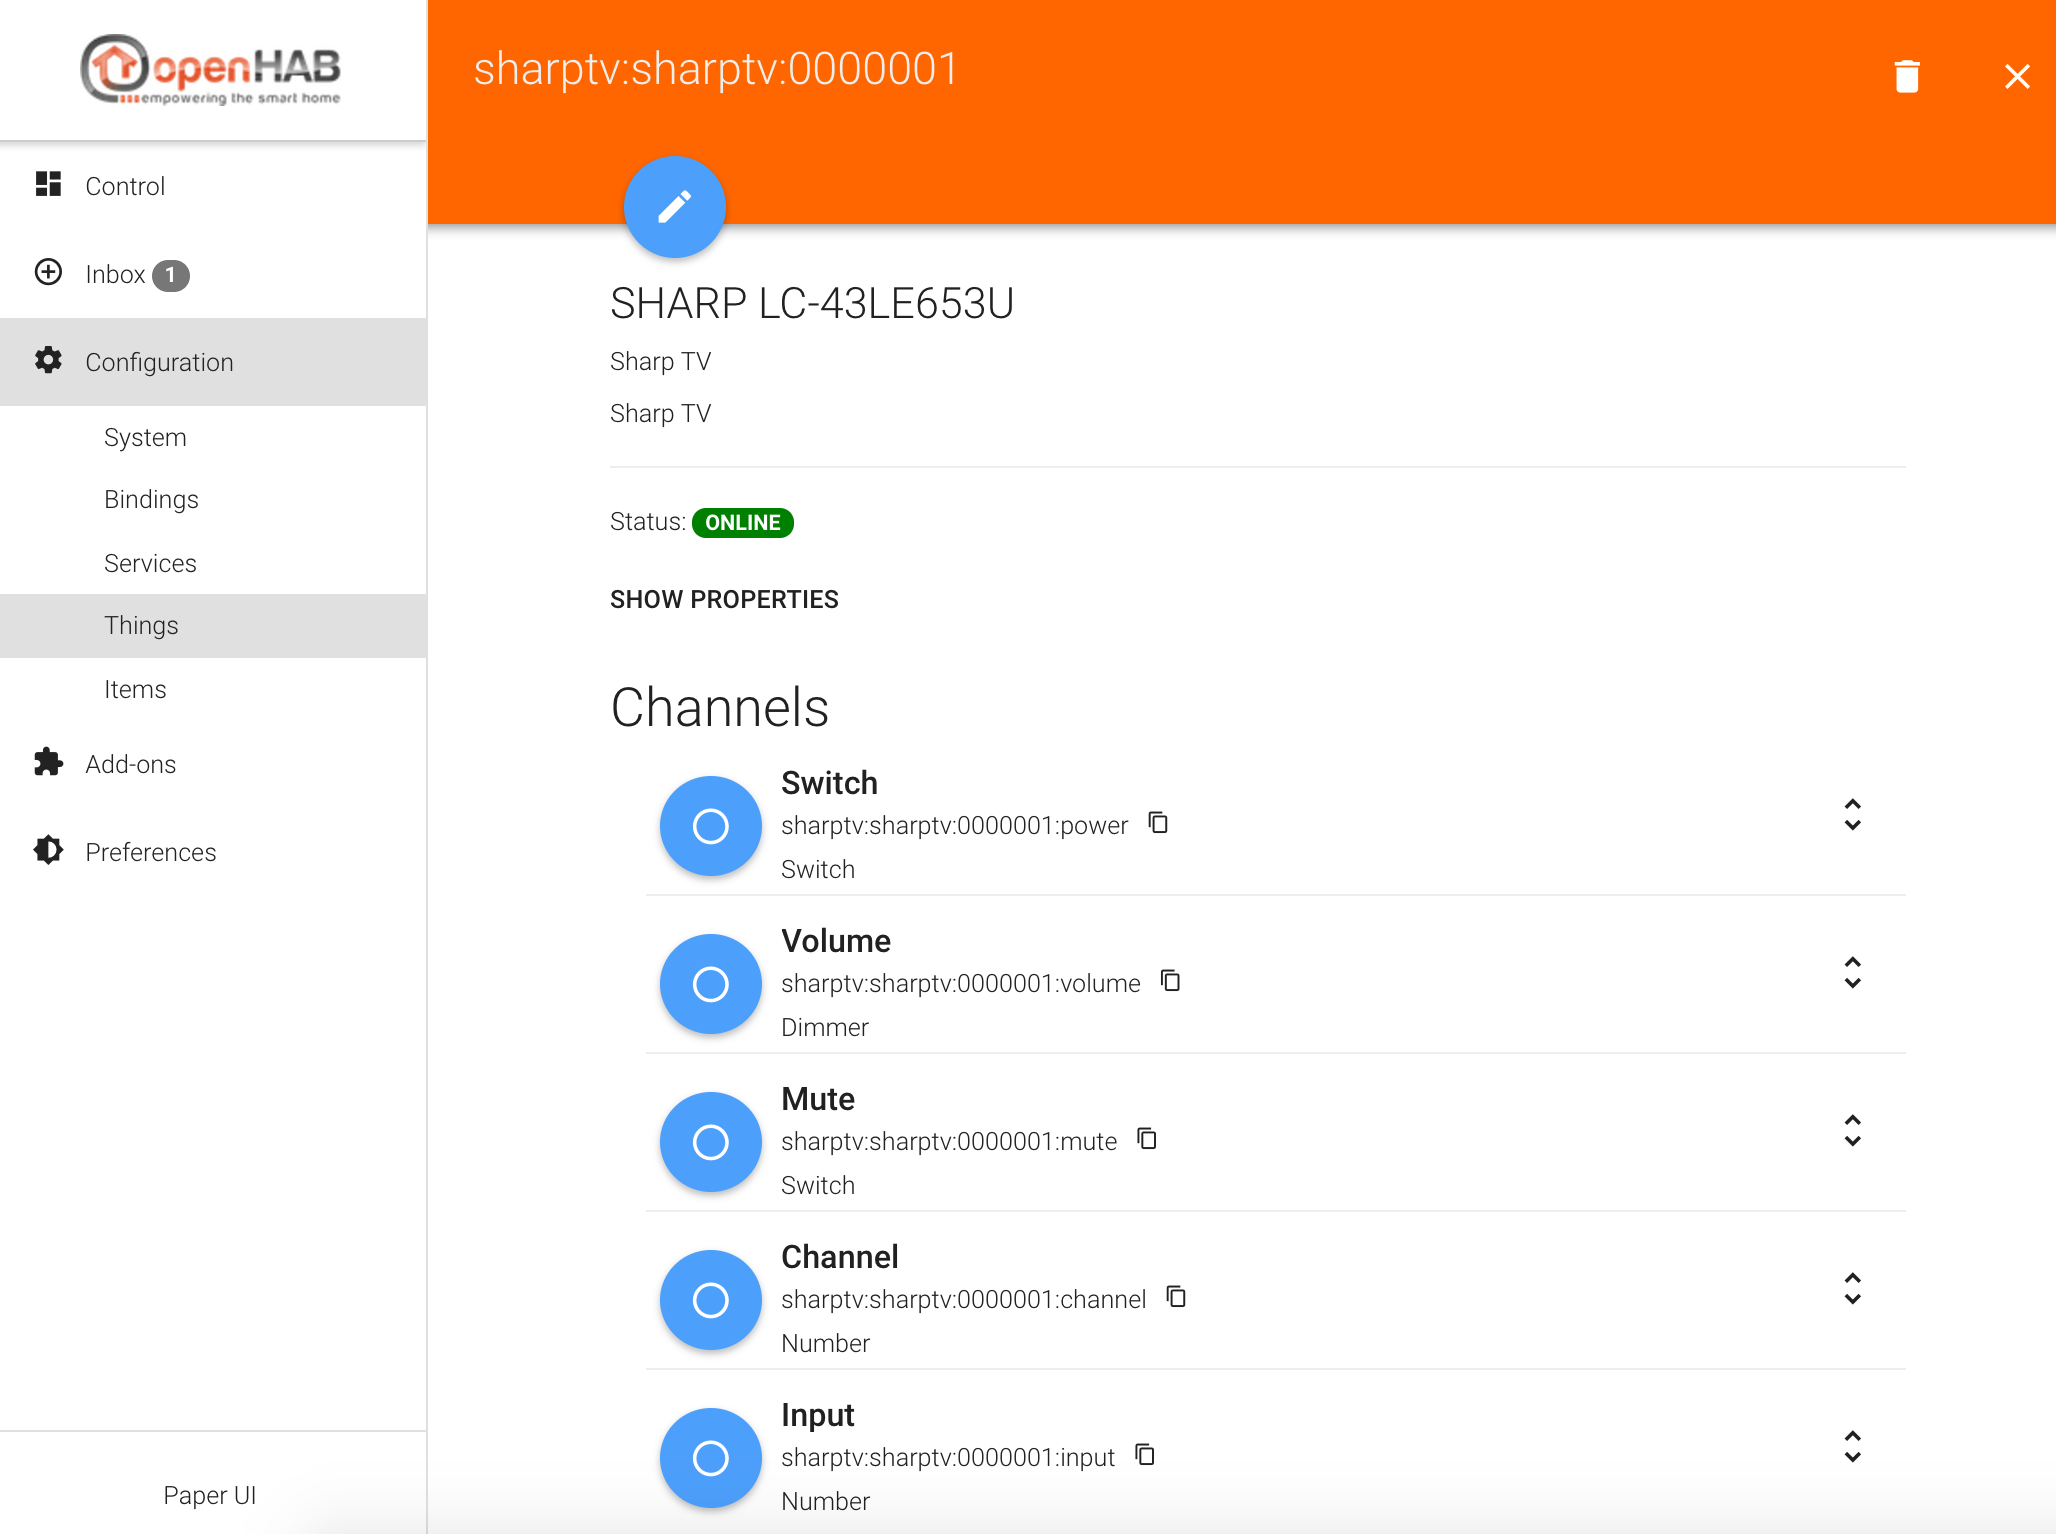Viewport: 2056px width, 1534px height.
Task: Toggle link circle for Switch power channel
Action: point(710,826)
